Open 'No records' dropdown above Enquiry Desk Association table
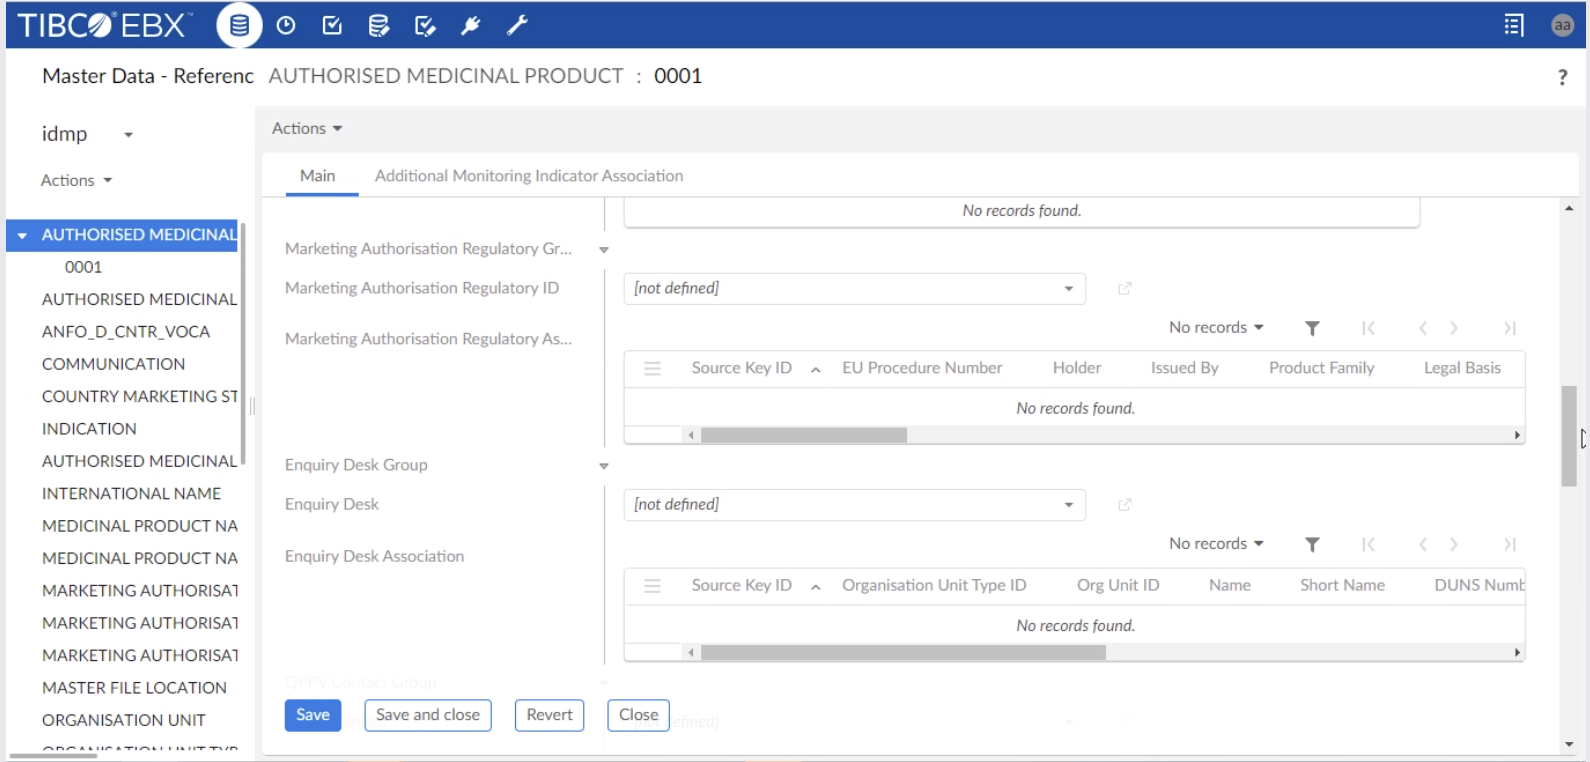The width and height of the screenshot is (1590, 762). click(x=1216, y=543)
